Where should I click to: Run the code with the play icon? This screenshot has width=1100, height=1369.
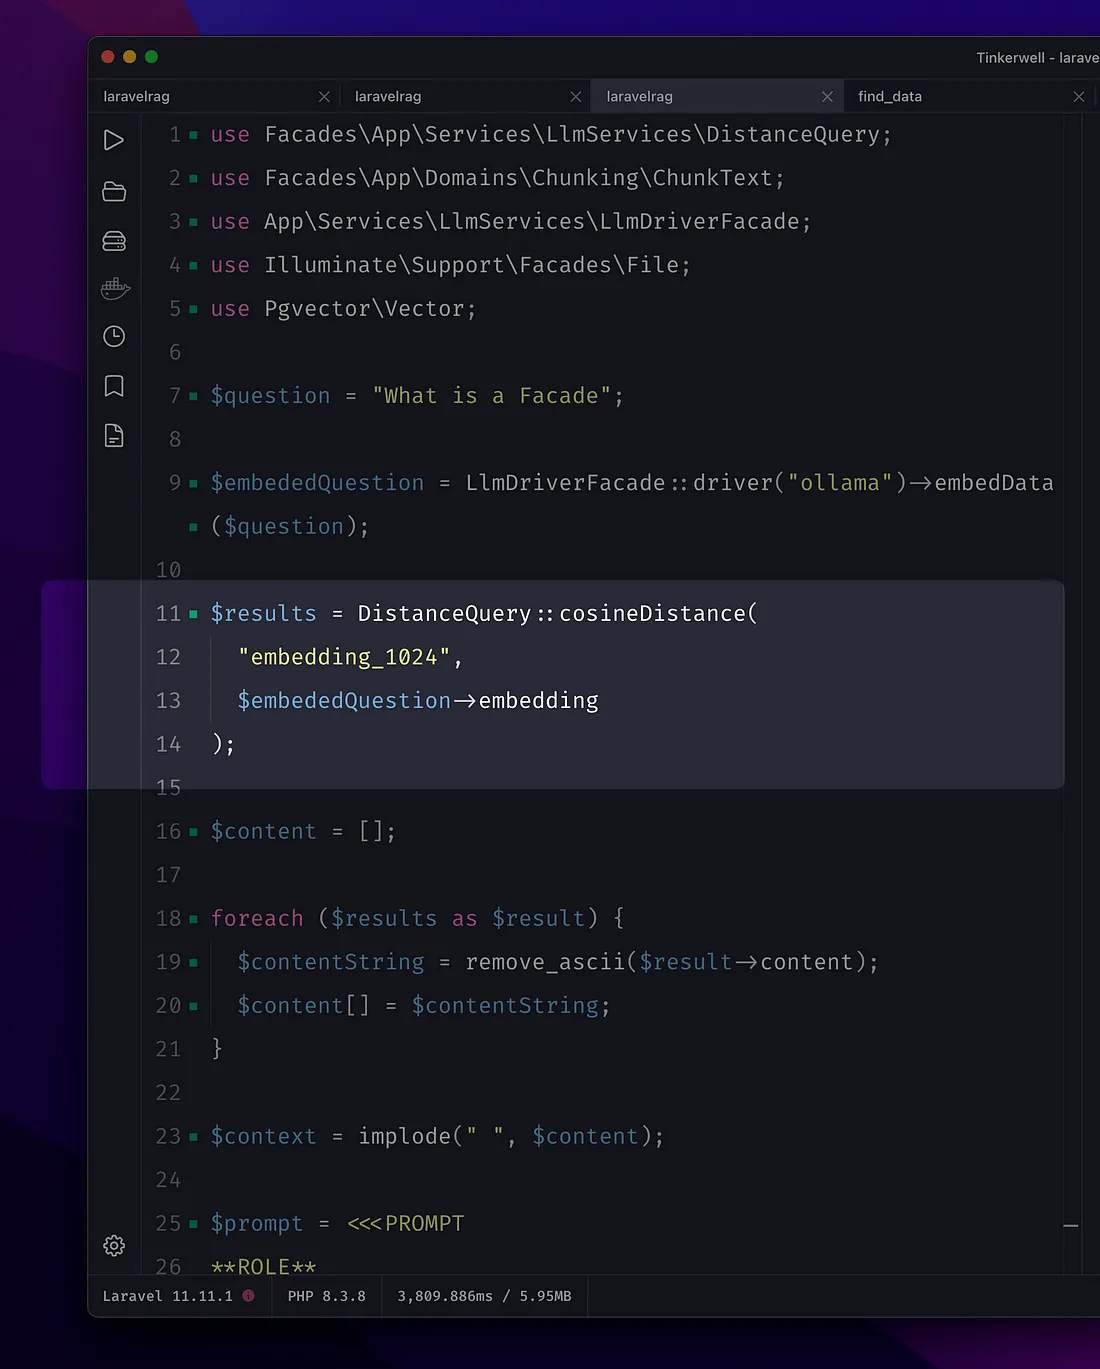tap(114, 140)
